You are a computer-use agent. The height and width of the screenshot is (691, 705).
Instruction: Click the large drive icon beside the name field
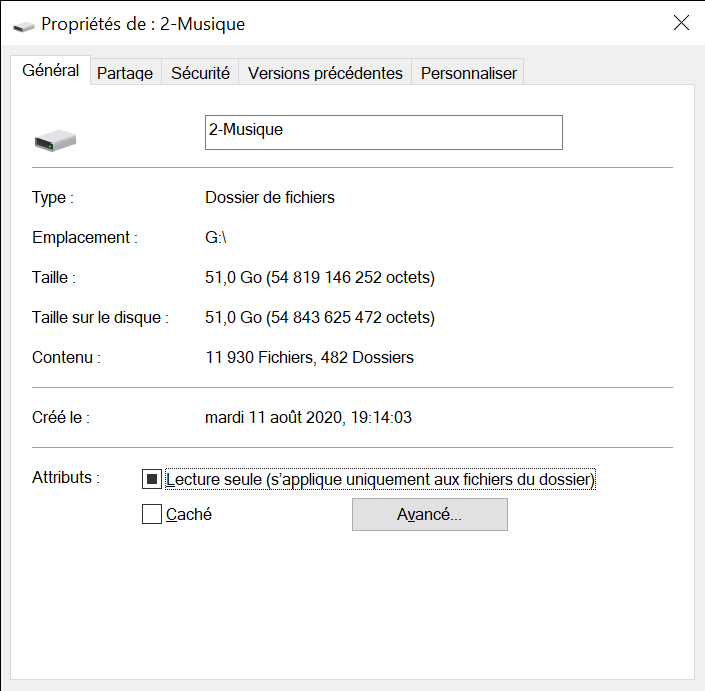[56, 140]
